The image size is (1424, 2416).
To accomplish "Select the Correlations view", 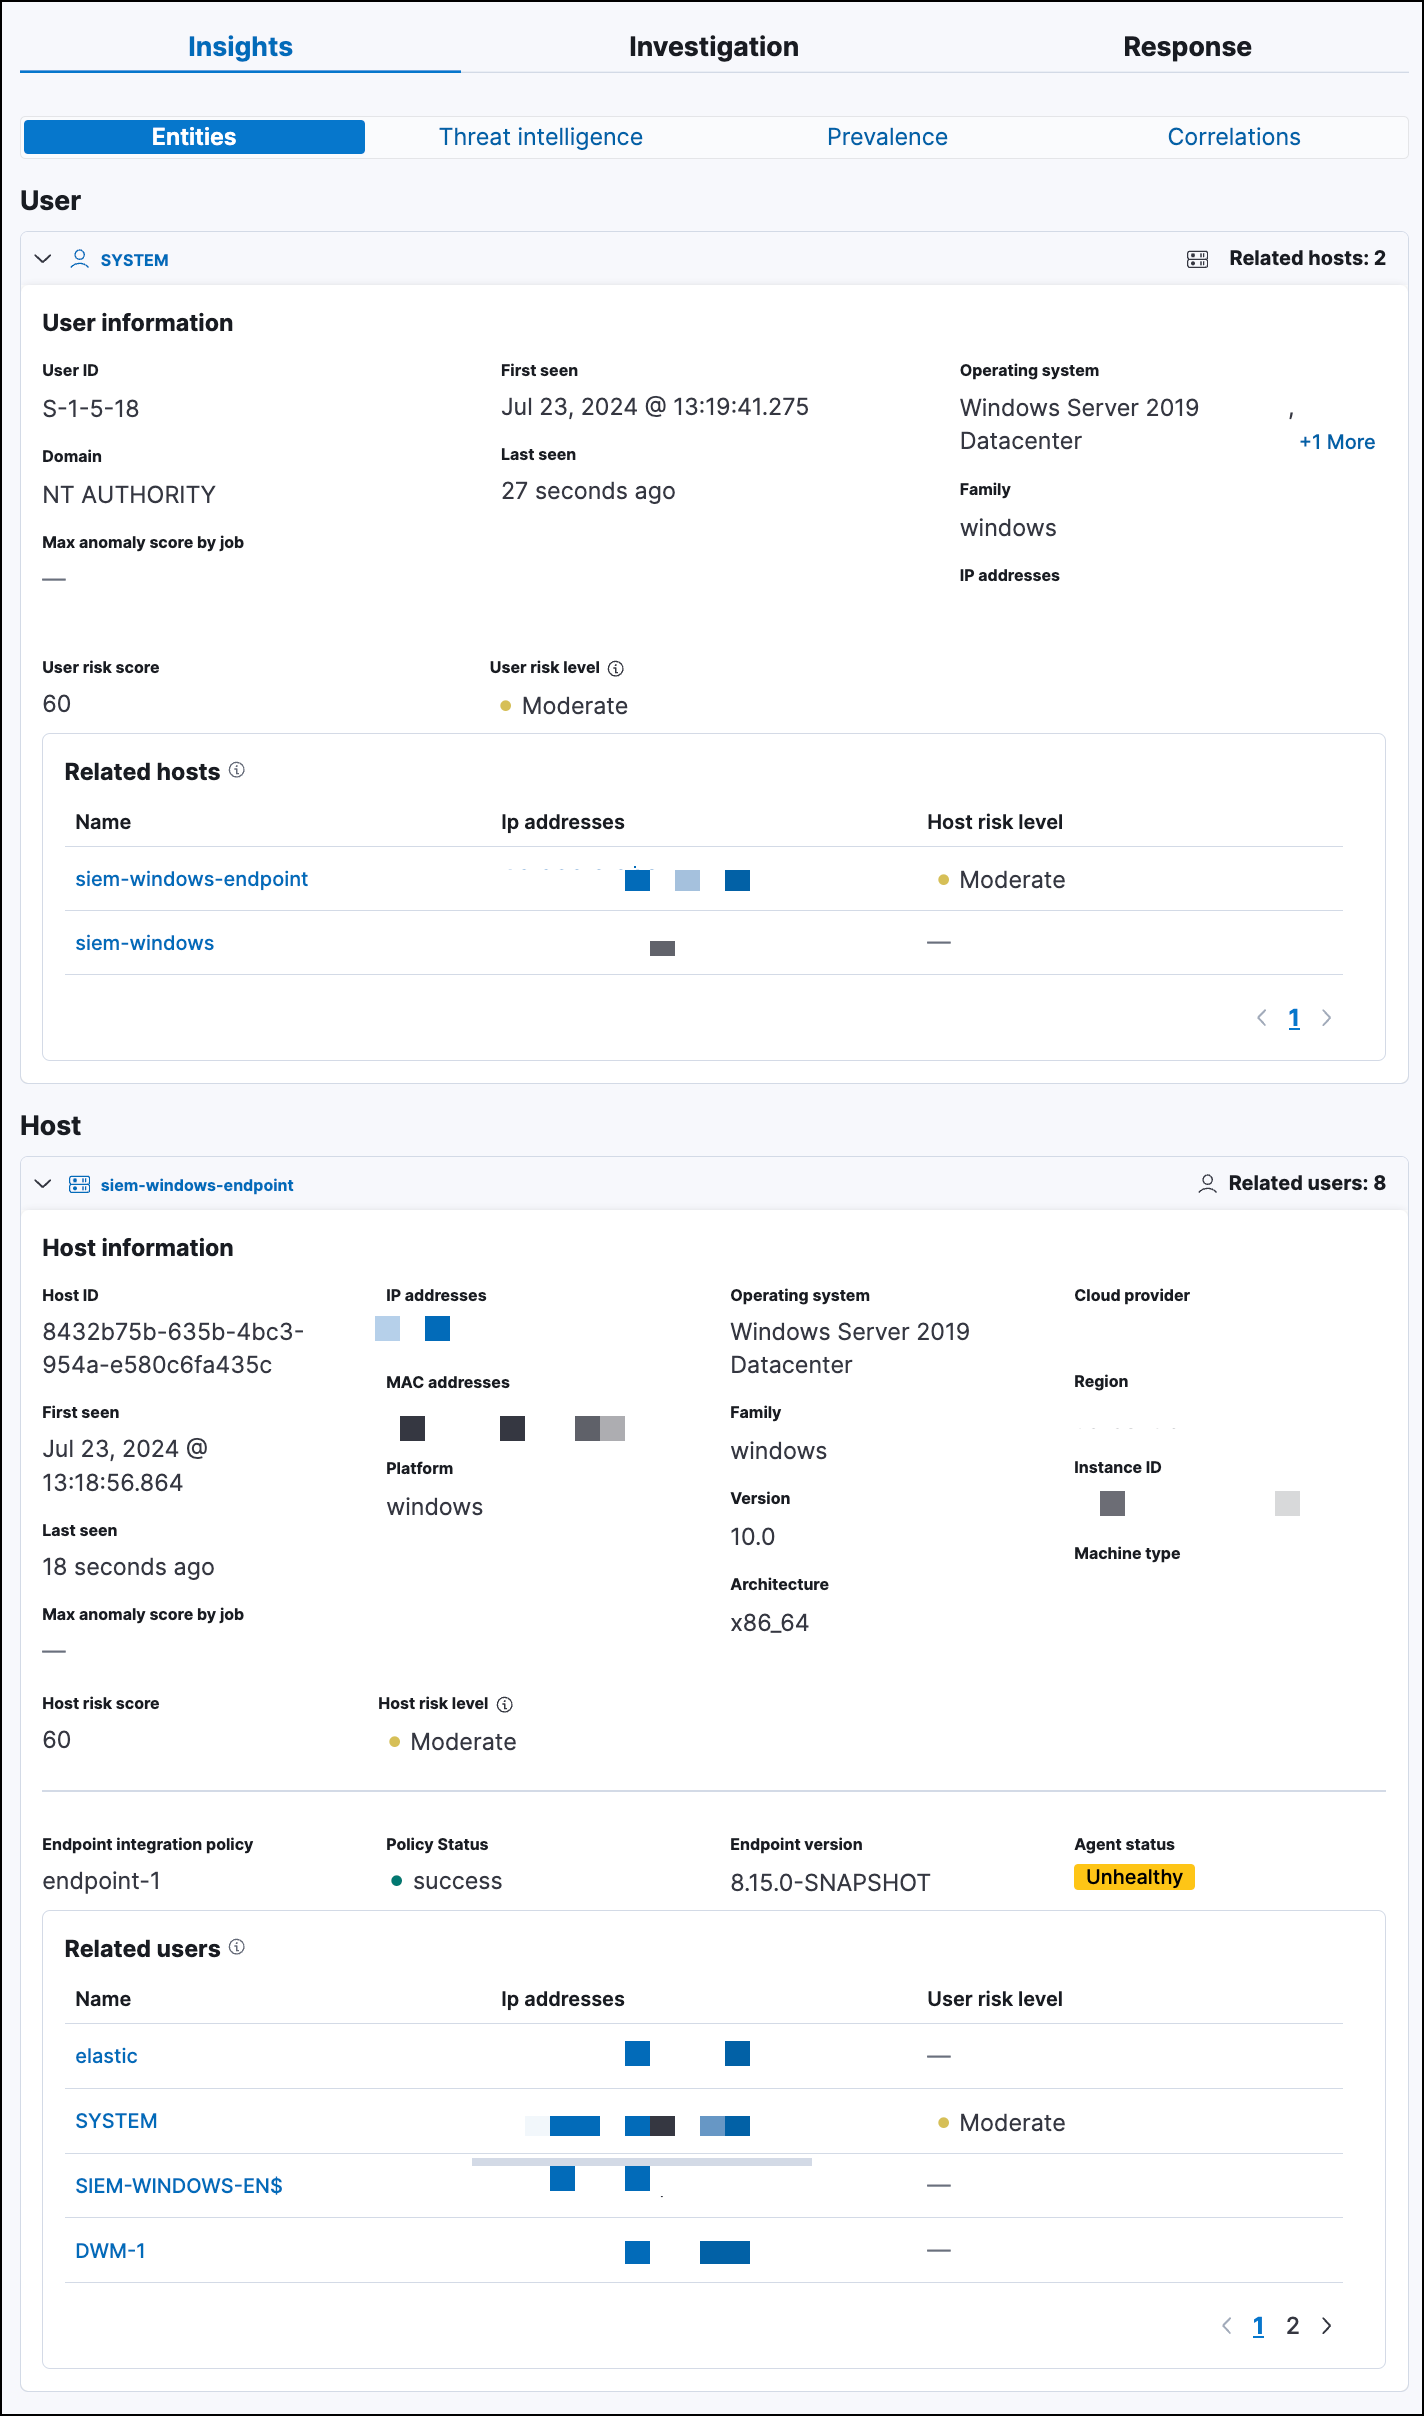I will pyautogui.click(x=1233, y=137).
